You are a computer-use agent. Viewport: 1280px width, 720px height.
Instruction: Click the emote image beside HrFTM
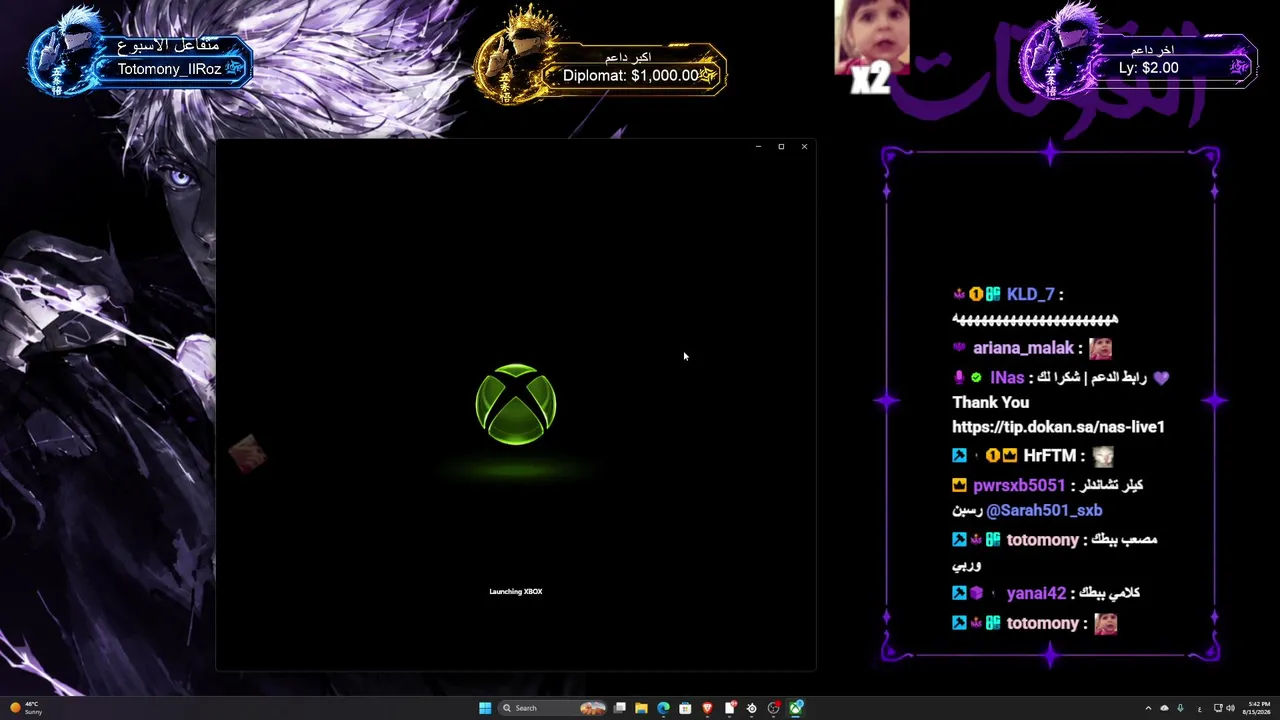[1103, 456]
